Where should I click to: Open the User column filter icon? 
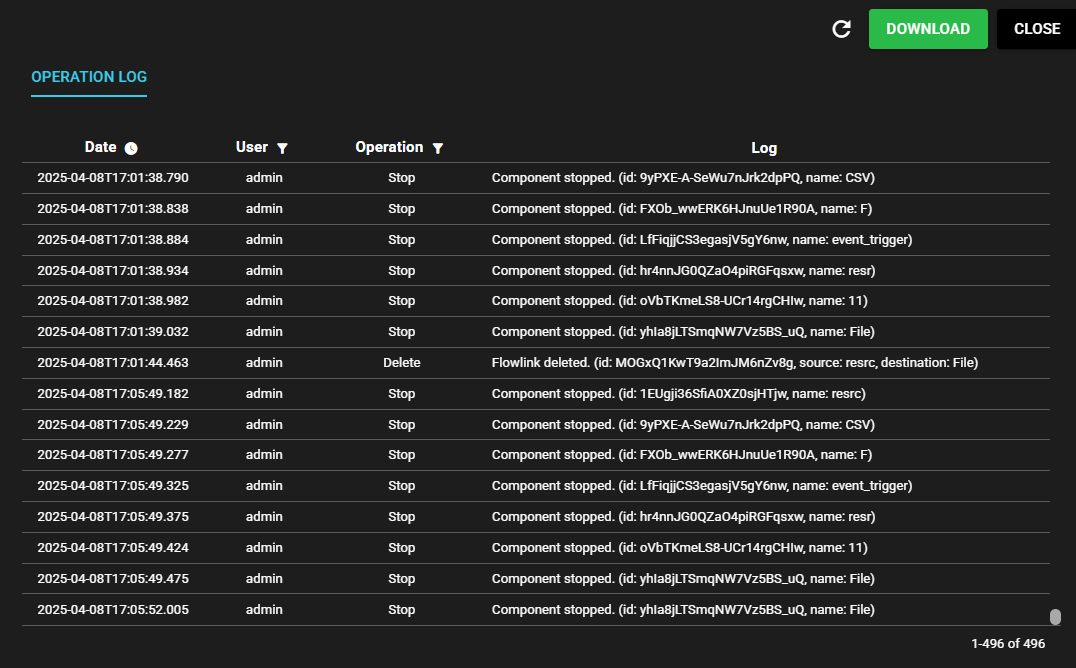[x=282, y=148]
